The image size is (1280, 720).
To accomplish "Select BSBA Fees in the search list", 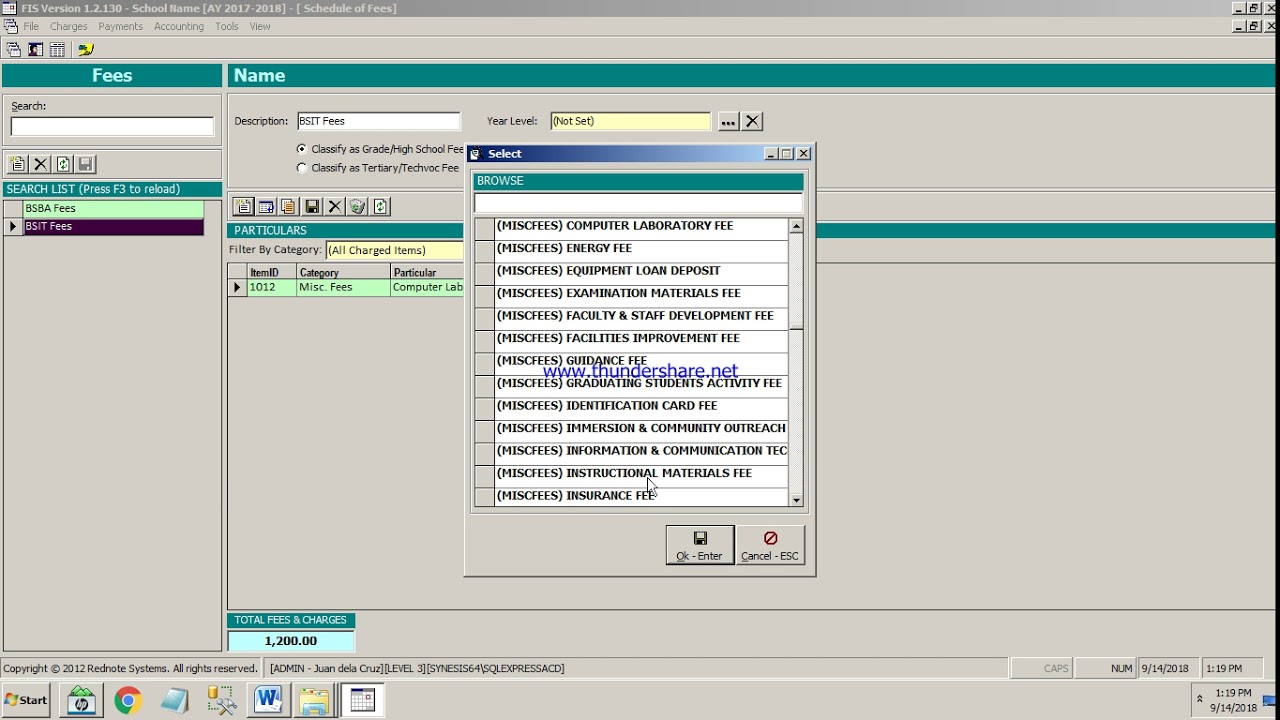I will tap(113, 208).
